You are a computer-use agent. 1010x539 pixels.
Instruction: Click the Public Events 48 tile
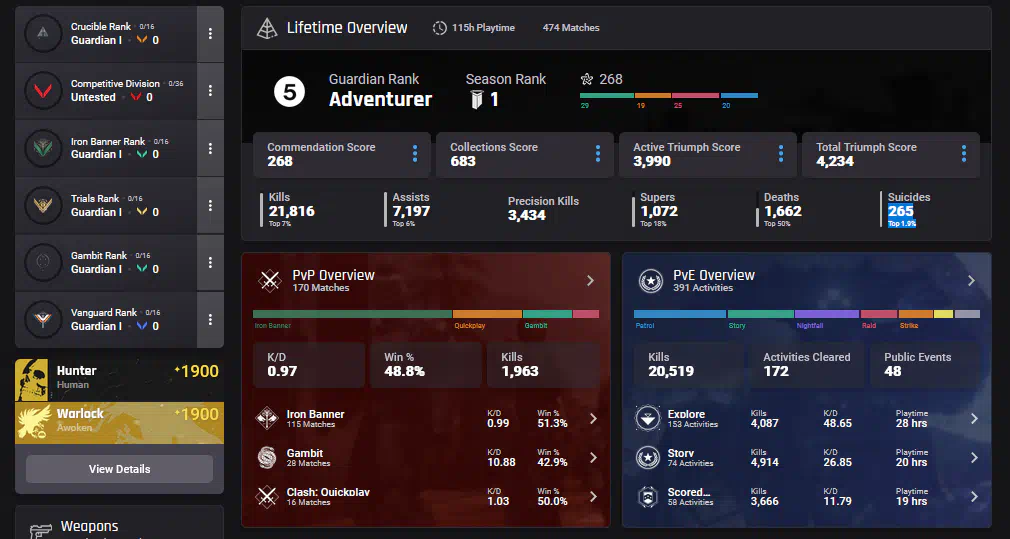tap(926, 365)
